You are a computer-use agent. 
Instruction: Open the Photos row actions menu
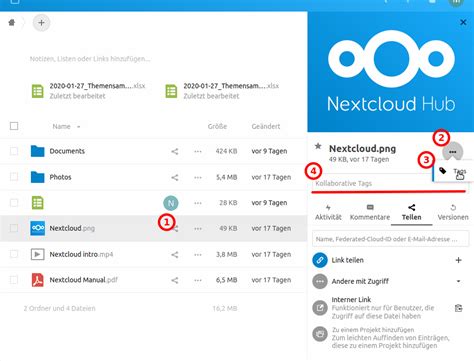(198, 177)
